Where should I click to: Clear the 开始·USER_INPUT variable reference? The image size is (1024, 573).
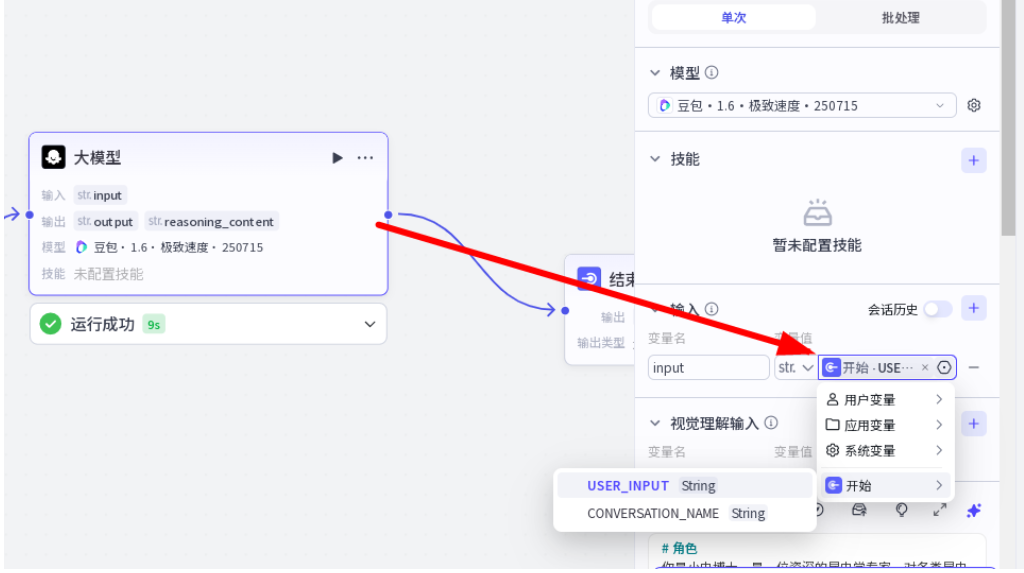click(925, 368)
